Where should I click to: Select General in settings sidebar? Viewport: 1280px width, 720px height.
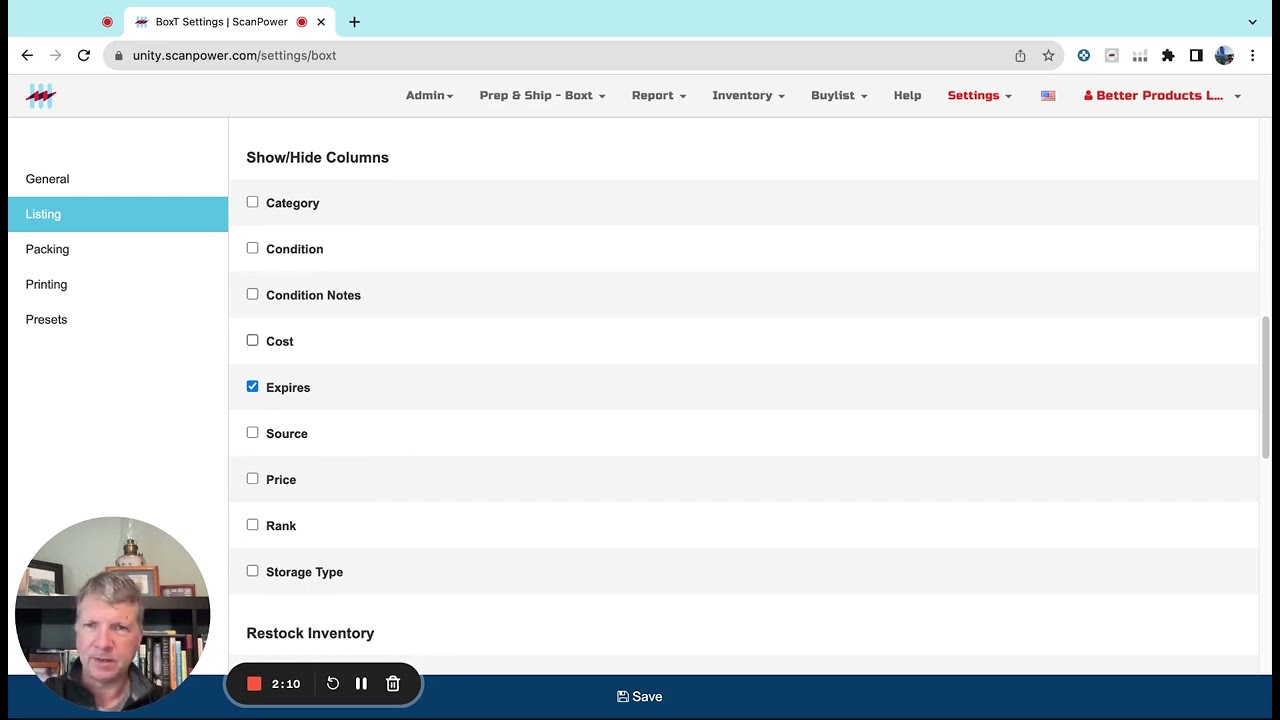[118, 179]
